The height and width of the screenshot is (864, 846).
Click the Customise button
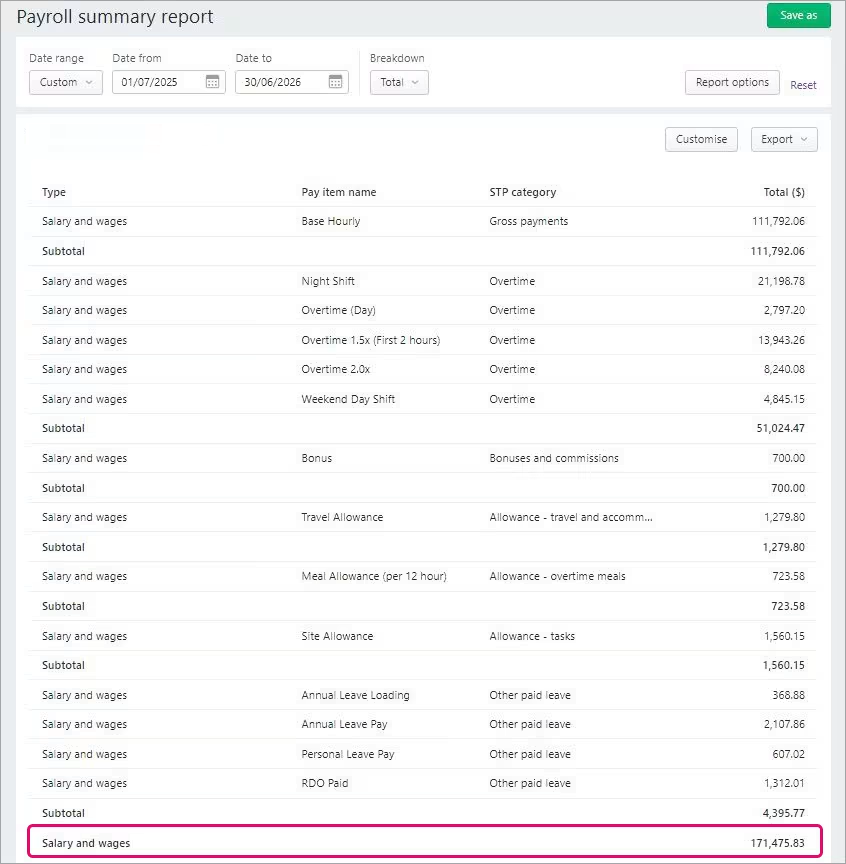pos(701,139)
